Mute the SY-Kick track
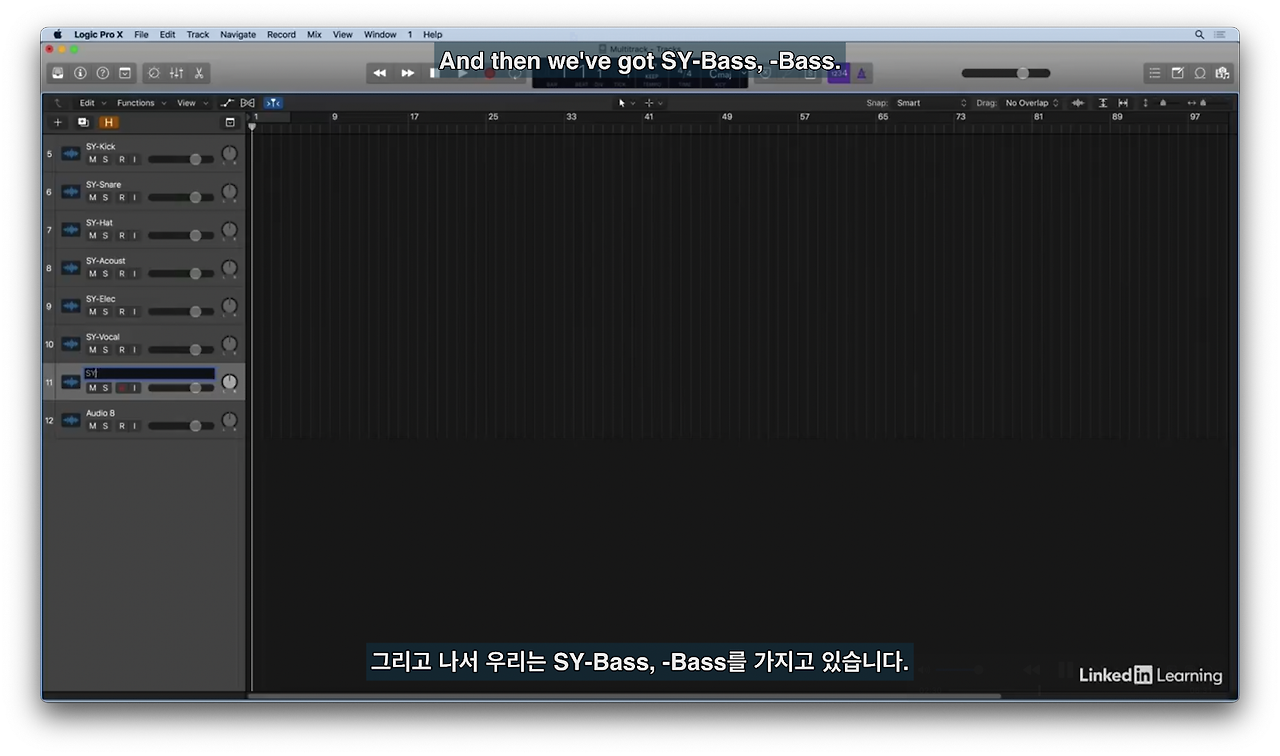Screen dimensions: 1280x756 93,159
